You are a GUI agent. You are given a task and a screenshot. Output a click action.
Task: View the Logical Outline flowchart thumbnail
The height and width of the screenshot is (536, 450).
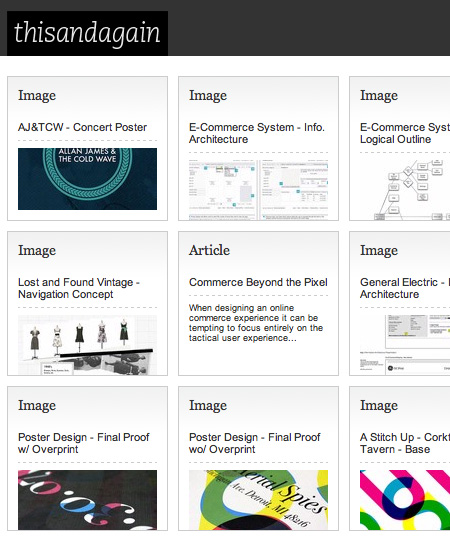(405, 190)
